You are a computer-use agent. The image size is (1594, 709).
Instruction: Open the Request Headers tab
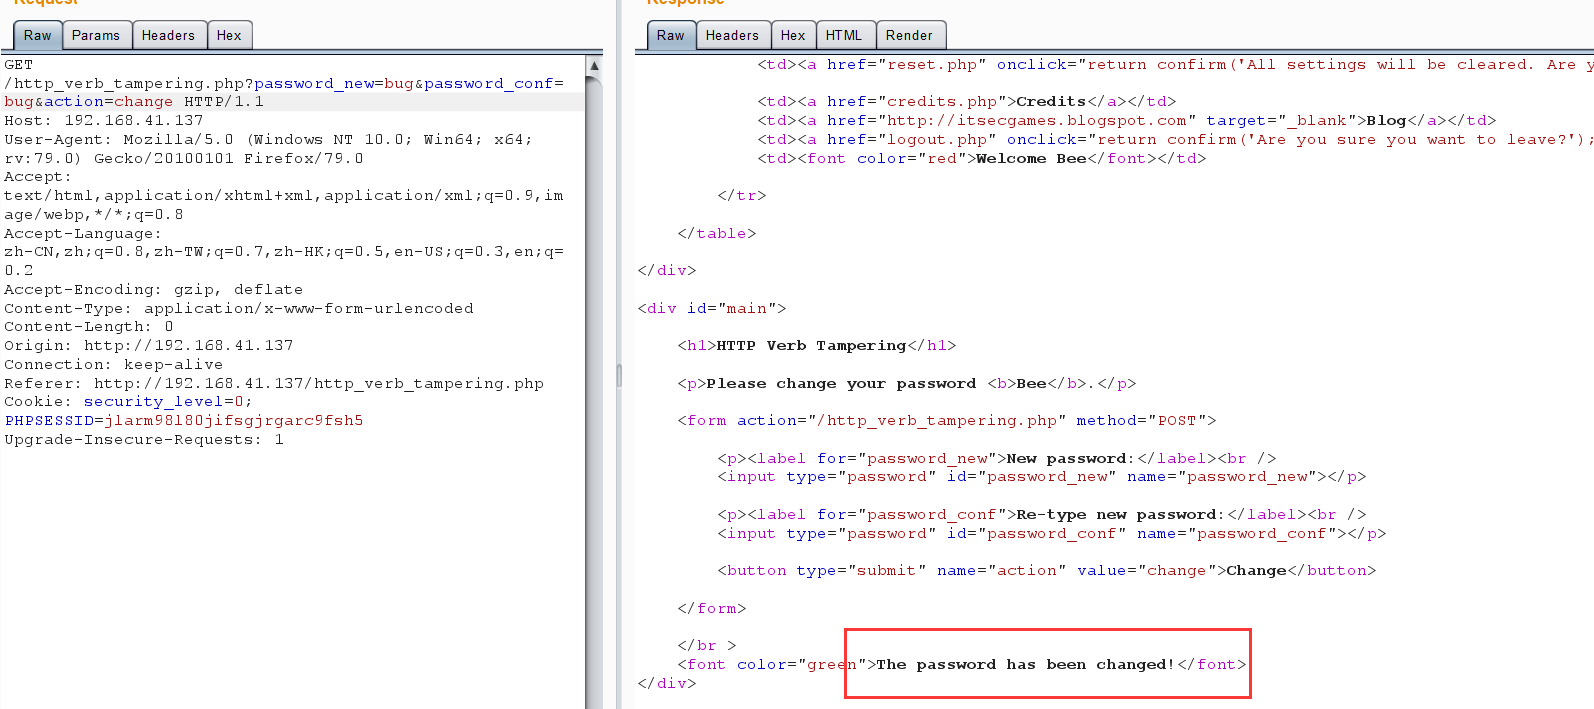pyautogui.click(x=168, y=35)
